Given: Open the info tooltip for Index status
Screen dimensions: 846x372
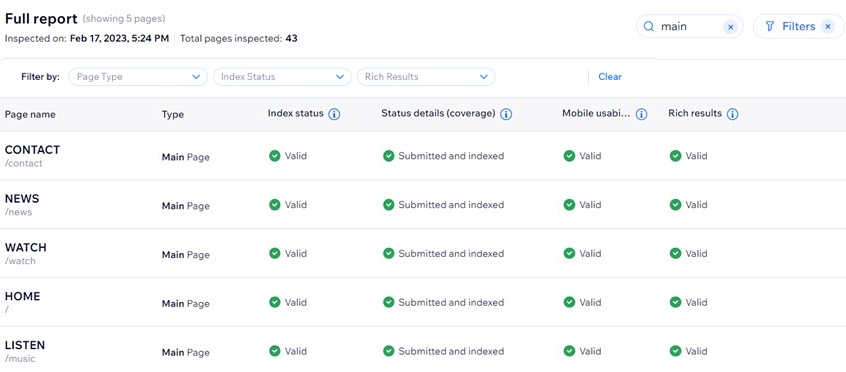Looking at the screenshot, I should (x=334, y=114).
